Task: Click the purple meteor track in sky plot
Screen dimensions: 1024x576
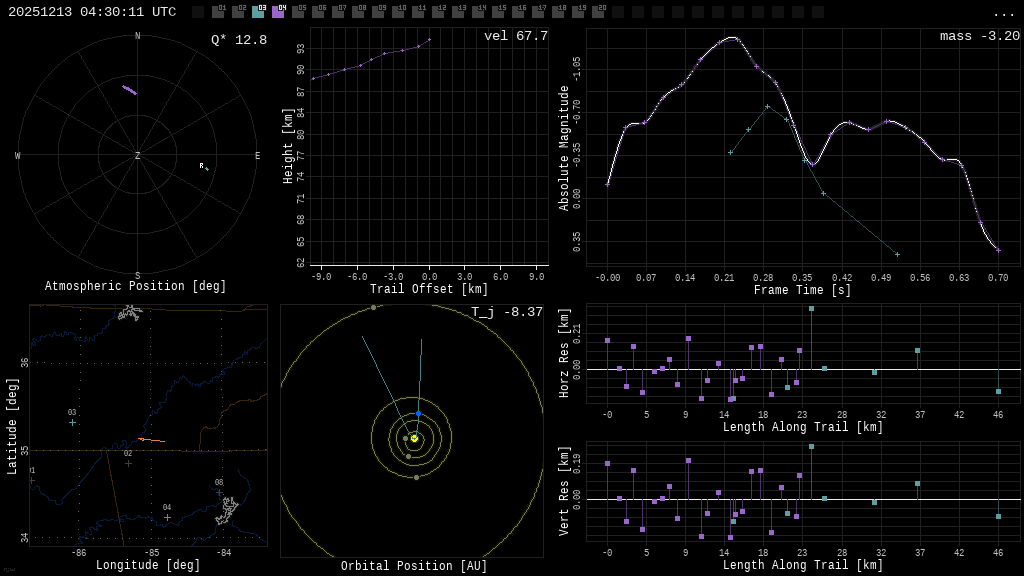Action: click(x=129, y=90)
